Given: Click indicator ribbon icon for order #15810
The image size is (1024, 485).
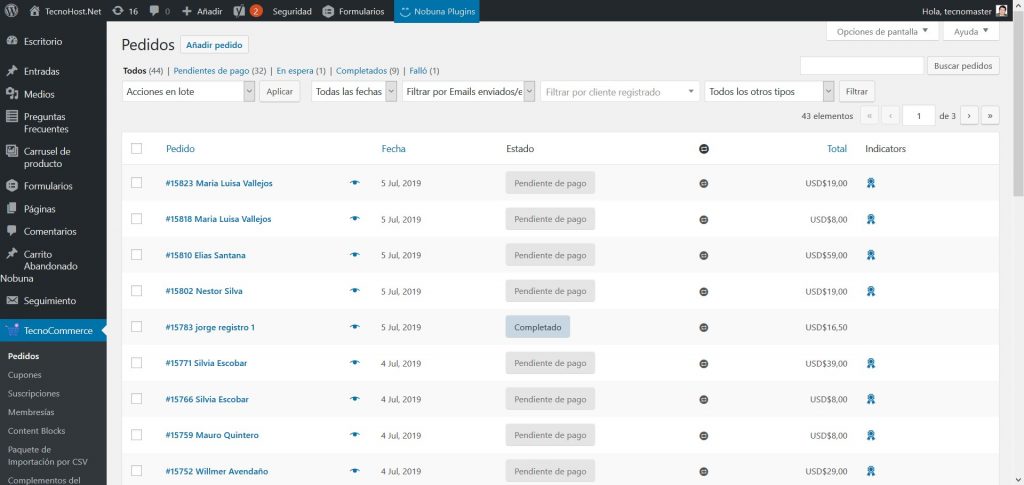Looking at the screenshot, I should (872, 255).
